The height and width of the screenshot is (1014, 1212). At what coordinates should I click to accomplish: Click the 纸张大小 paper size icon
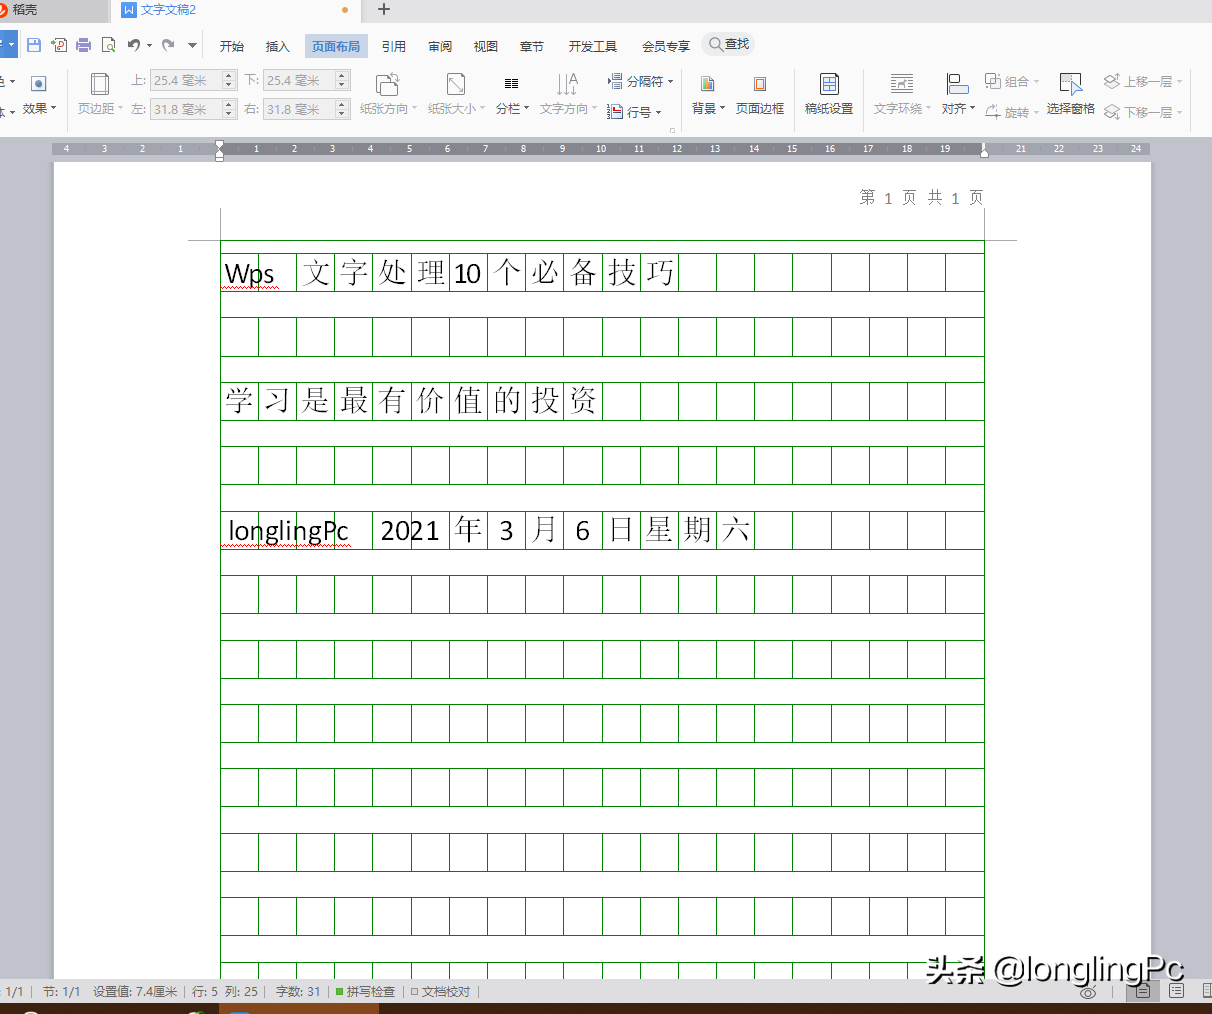point(456,84)
